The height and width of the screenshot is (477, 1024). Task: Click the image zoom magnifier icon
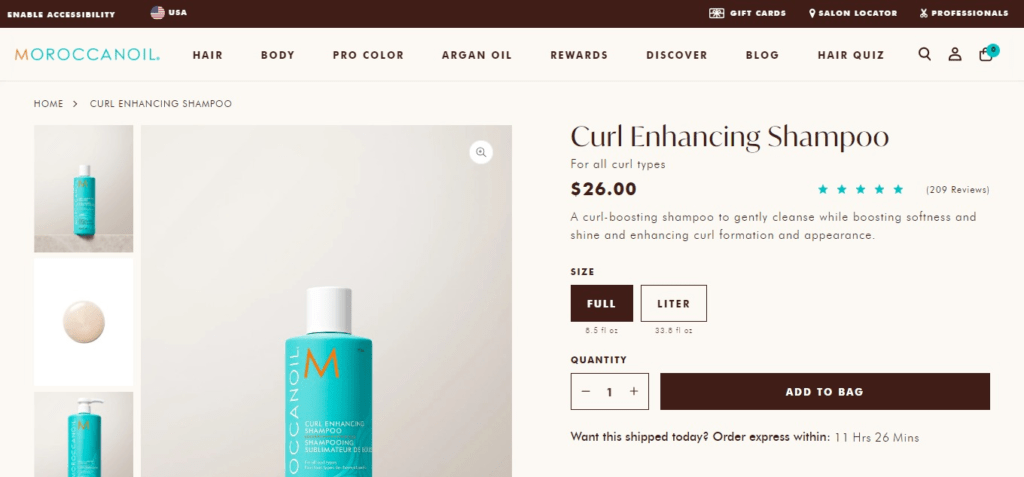[481, 152]
